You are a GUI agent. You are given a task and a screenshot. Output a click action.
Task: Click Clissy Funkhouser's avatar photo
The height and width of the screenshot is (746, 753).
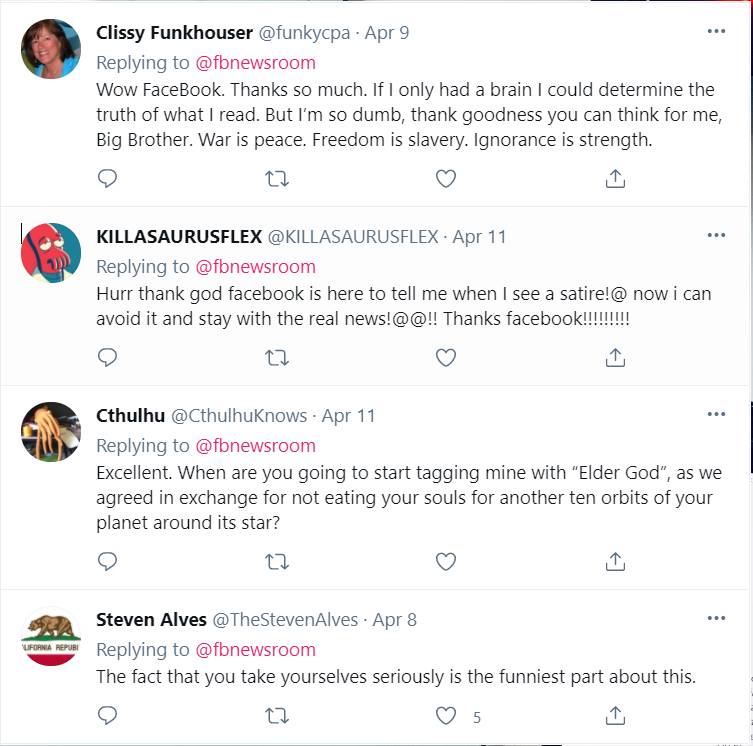tap(51, 49)
